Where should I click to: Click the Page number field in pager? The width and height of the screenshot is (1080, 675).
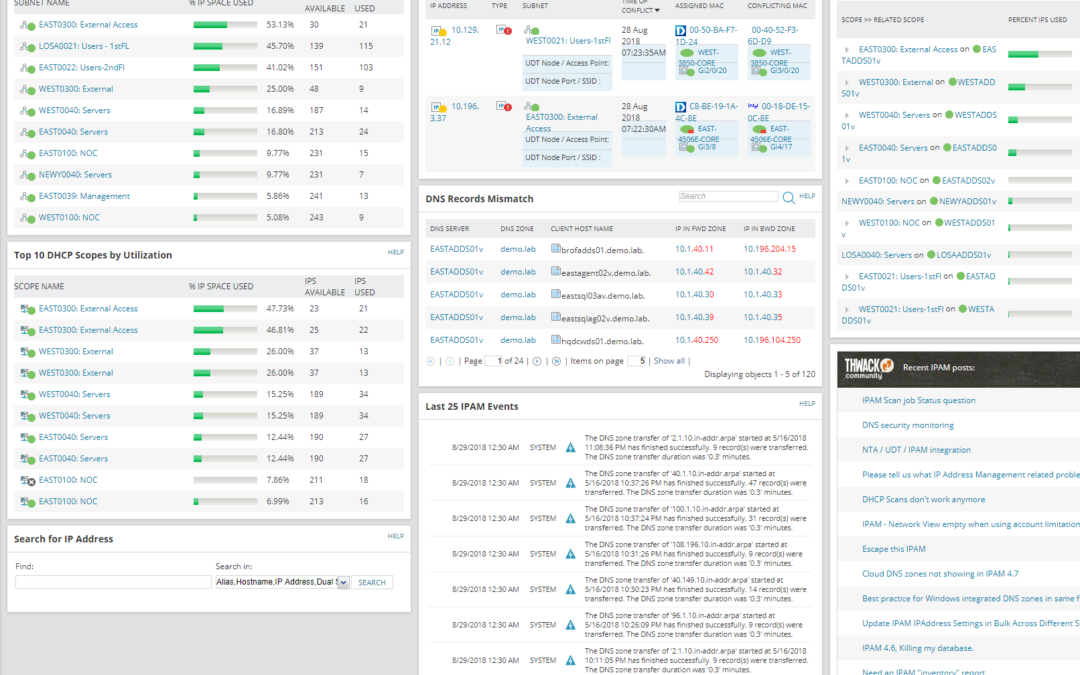[493, 361]
